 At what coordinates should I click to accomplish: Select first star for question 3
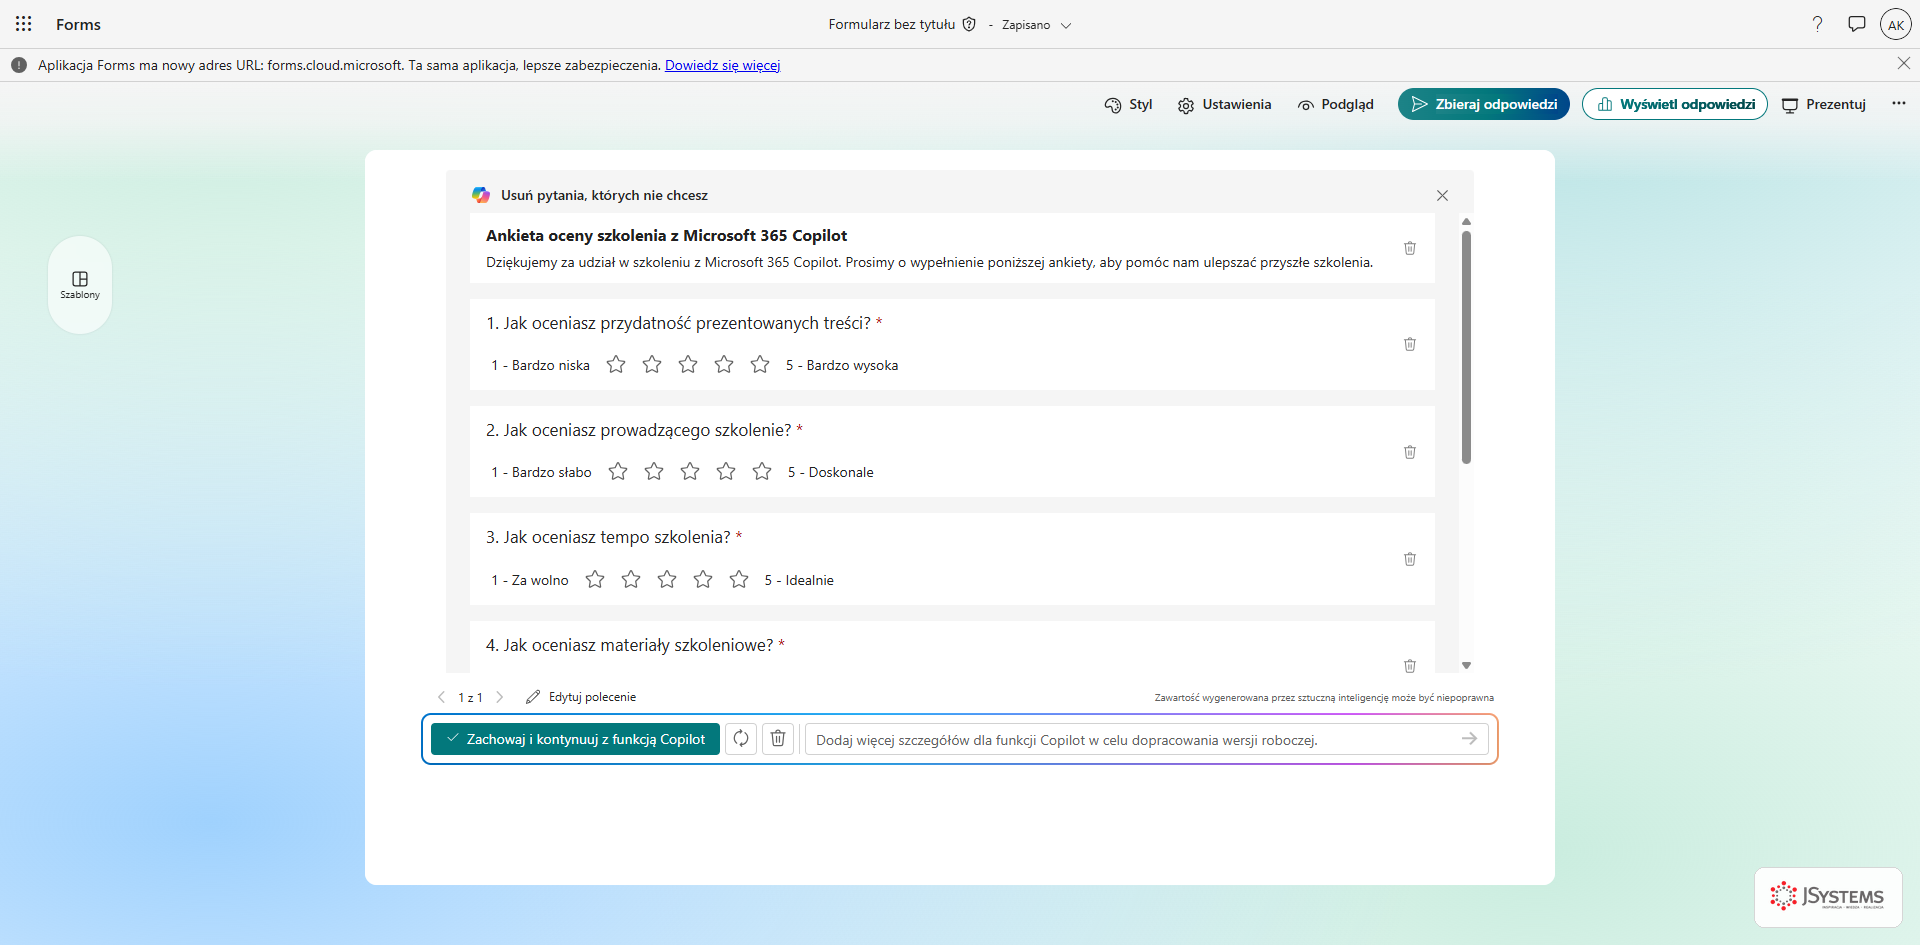[x=595, y=579]
